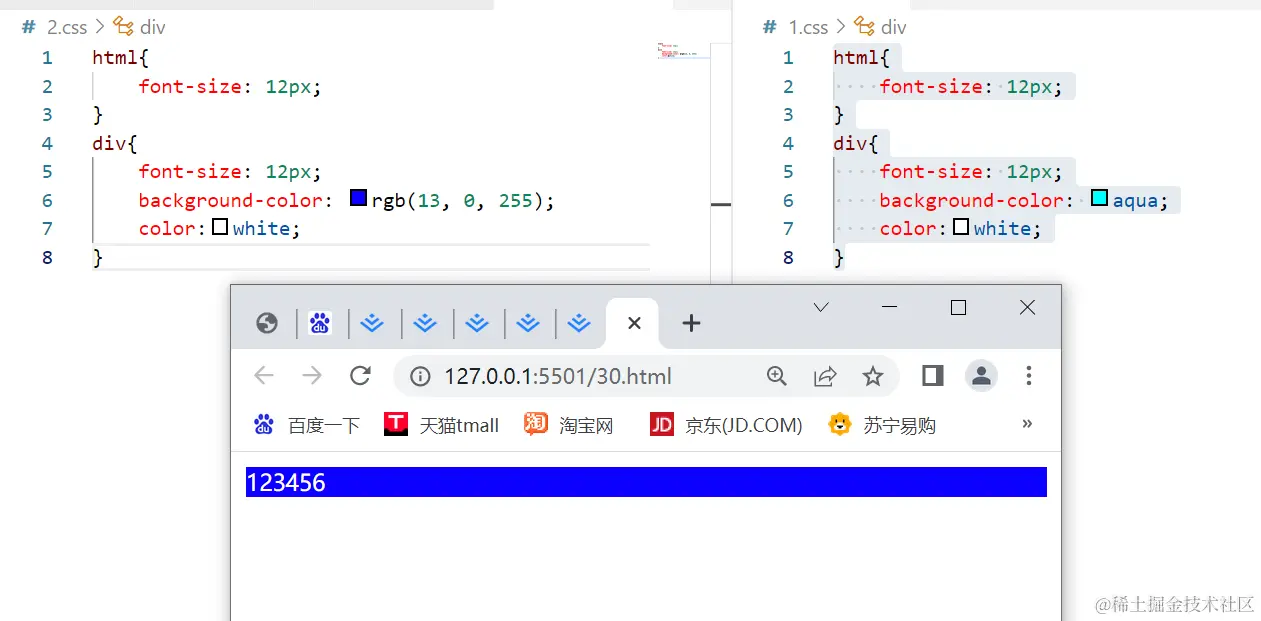Open the white color swatch in 1.css
1261x621 pixels.
pyautogui.click(x=961, y=228)
